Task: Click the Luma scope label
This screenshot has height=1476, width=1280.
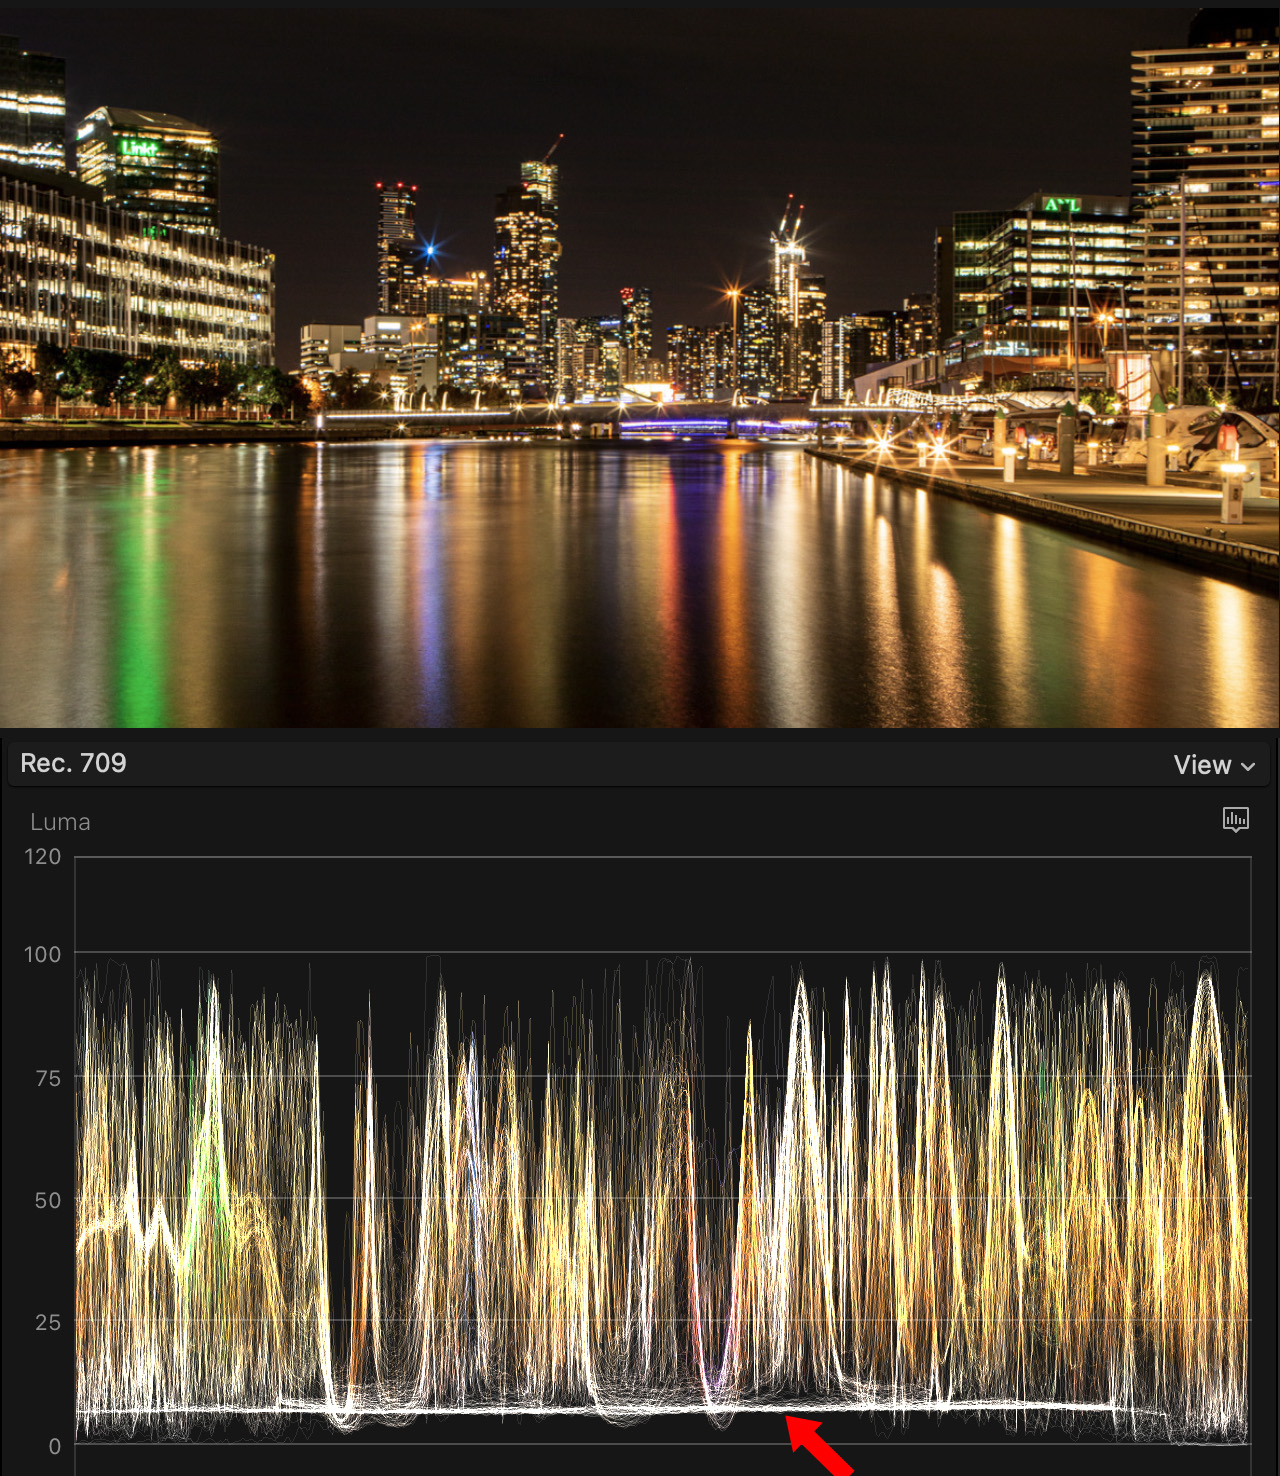Action: (x=60, y=822)
